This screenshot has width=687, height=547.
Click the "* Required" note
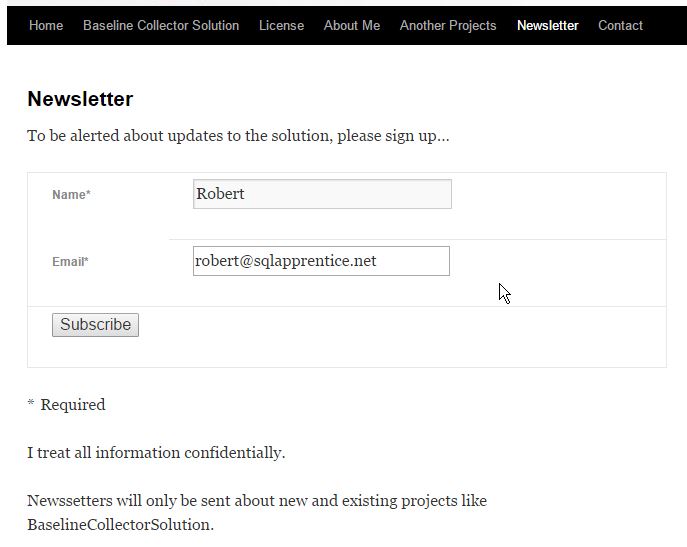point(66,405)
